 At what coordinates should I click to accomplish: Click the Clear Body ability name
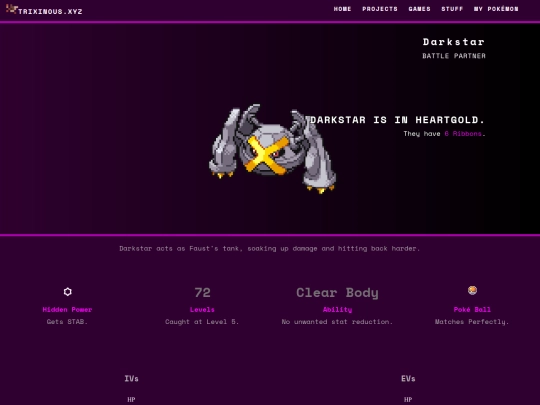point(337,293)
